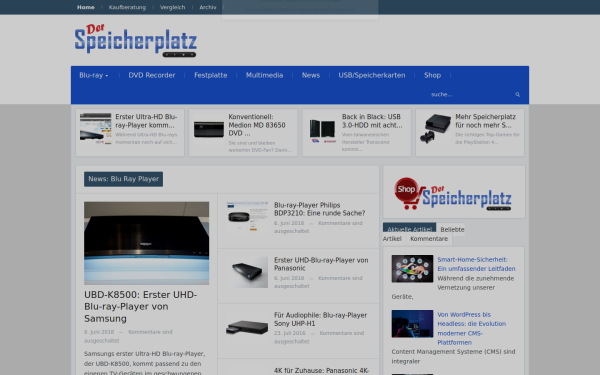Open Von WordPress bis Headless article link
The width and height of the screenshot is (600, 375).
click(x=471, y=328)
